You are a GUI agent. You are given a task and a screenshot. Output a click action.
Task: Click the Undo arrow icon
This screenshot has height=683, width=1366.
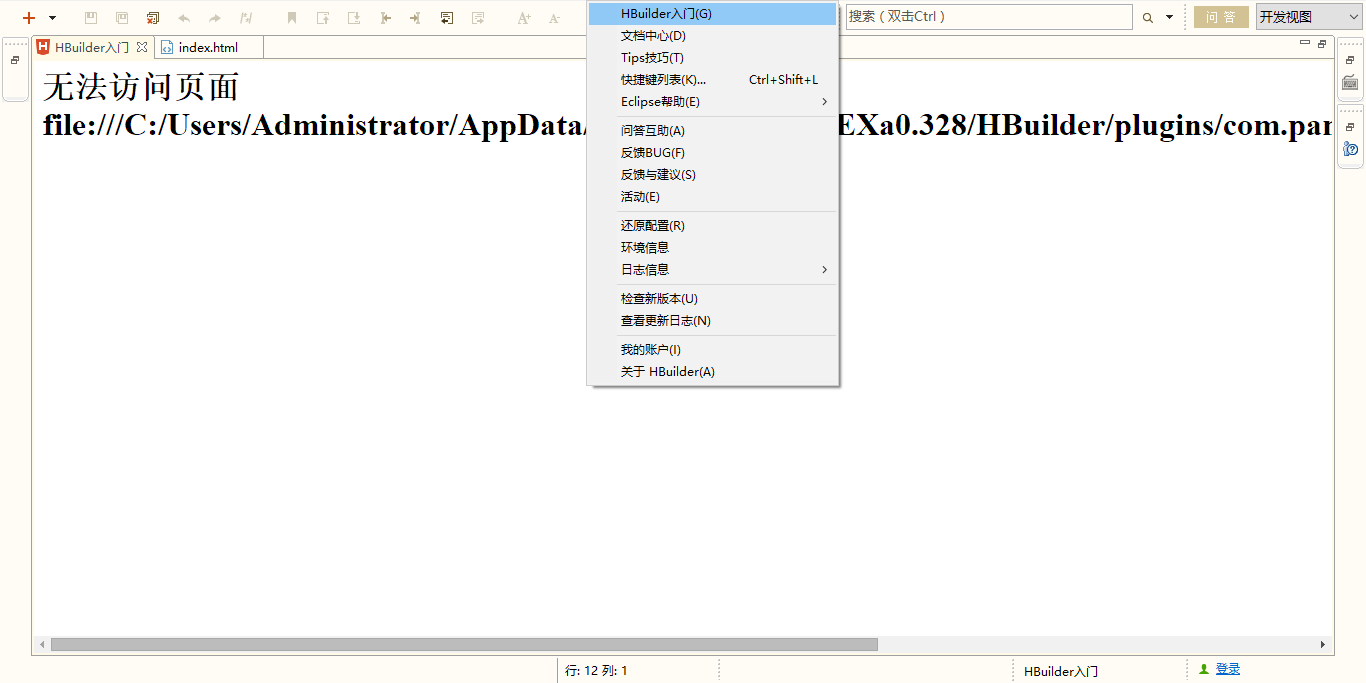click(184, 18)
